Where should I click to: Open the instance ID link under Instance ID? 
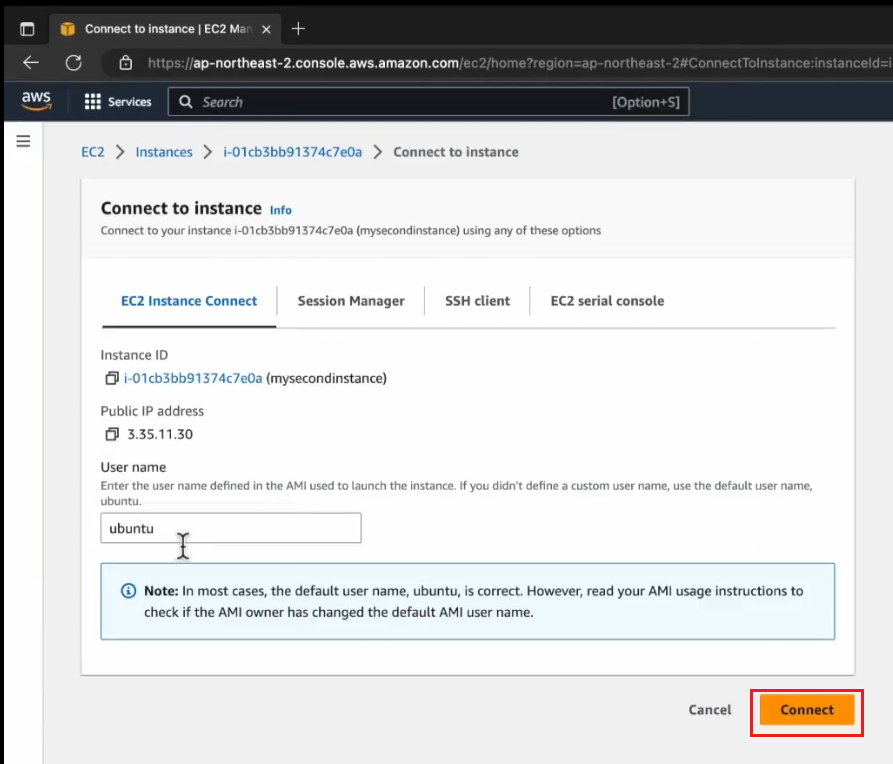tap(193, 378)
